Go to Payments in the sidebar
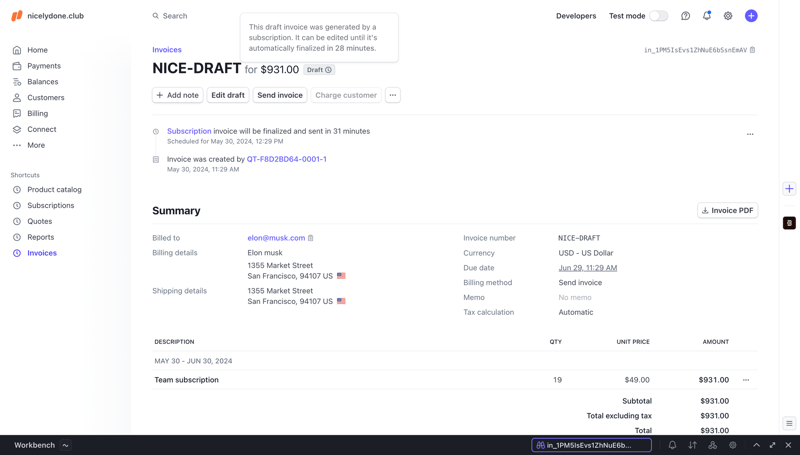Screen dimensions: 800x455 (x=44, y=66)
